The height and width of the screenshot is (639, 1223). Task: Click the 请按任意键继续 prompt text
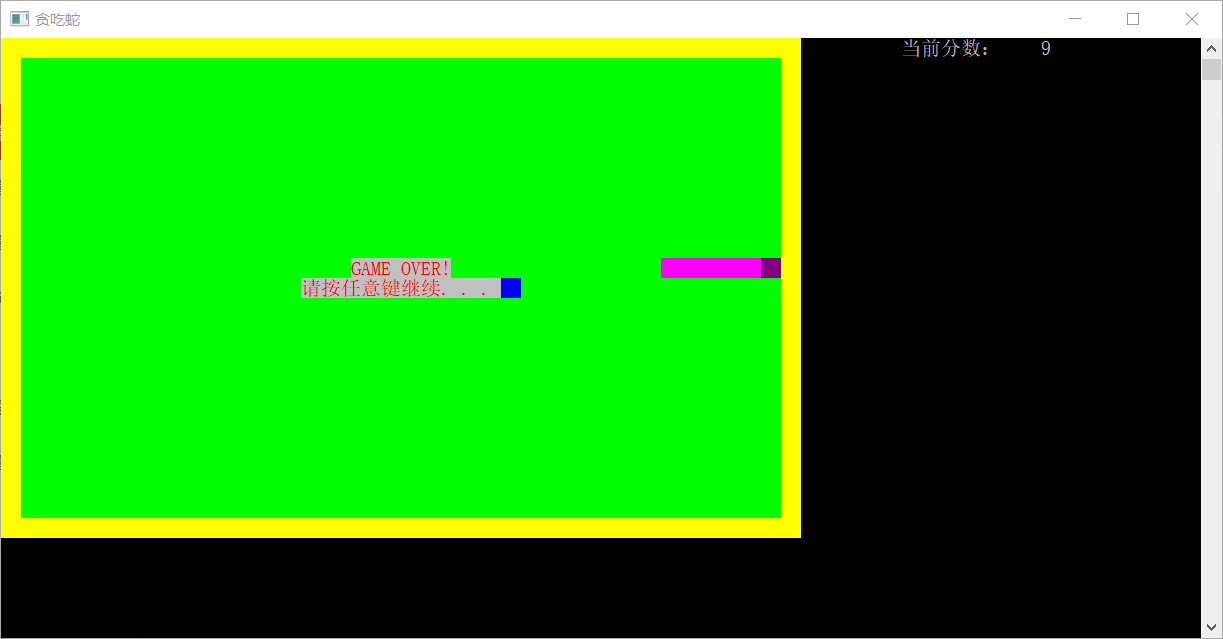(x=401, y=288)
